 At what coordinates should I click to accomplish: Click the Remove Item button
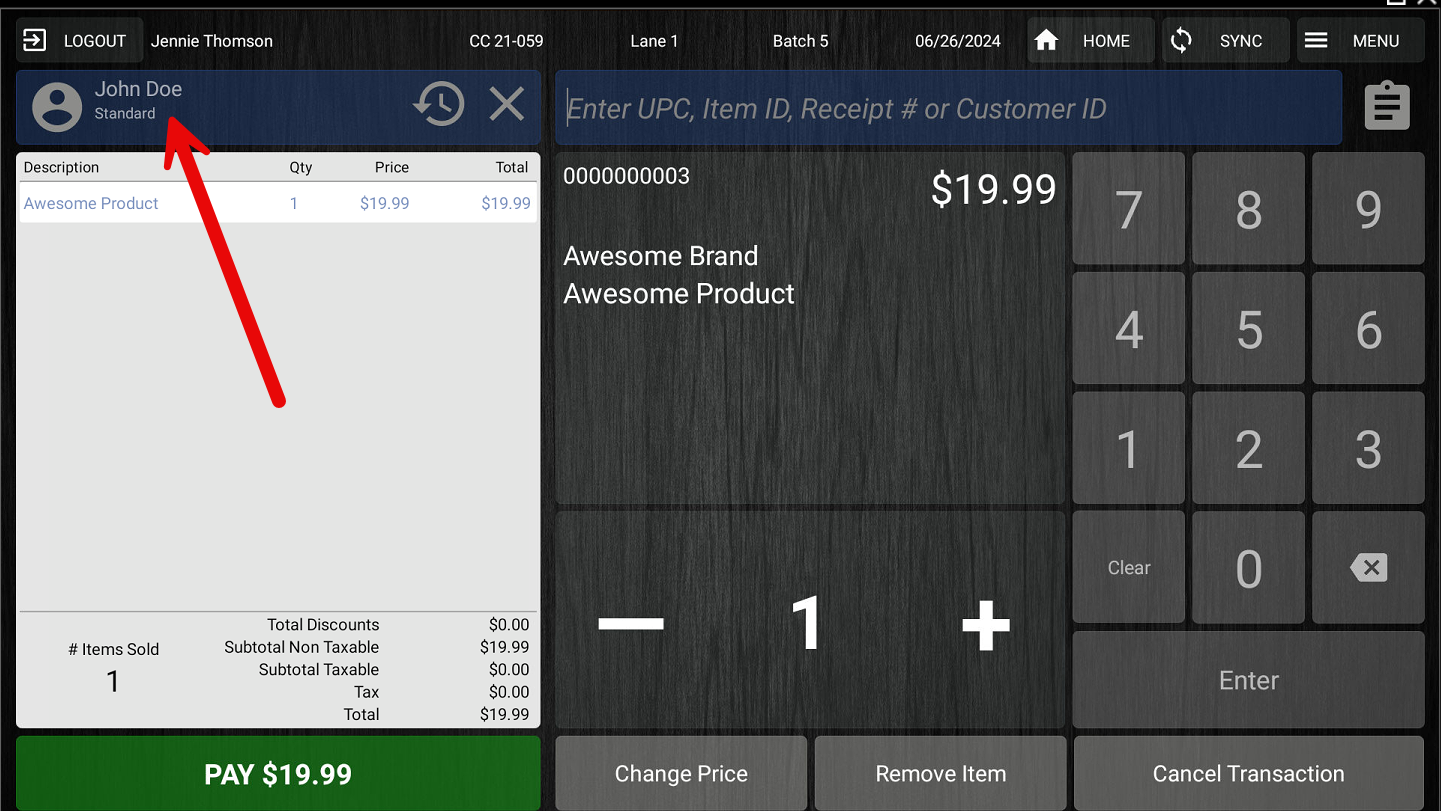click(x=941, y=773)
